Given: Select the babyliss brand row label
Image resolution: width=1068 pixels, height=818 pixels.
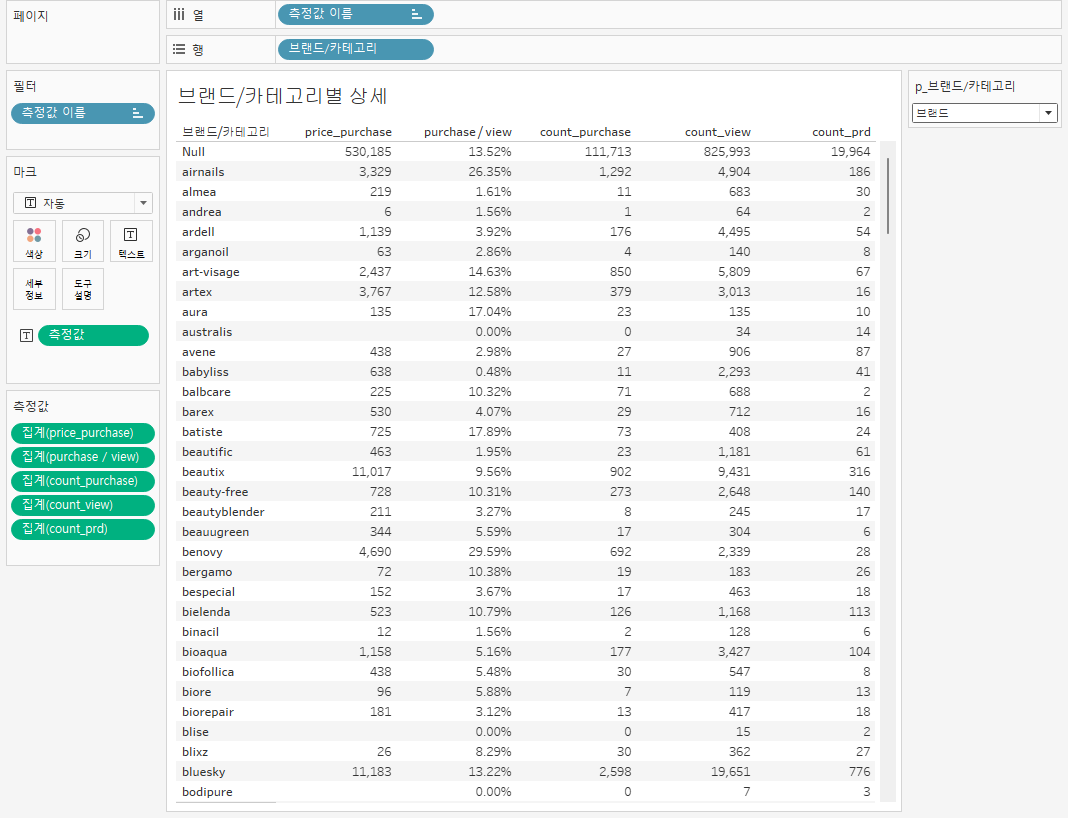Looking at the screenshot, I should pos(205,372).
